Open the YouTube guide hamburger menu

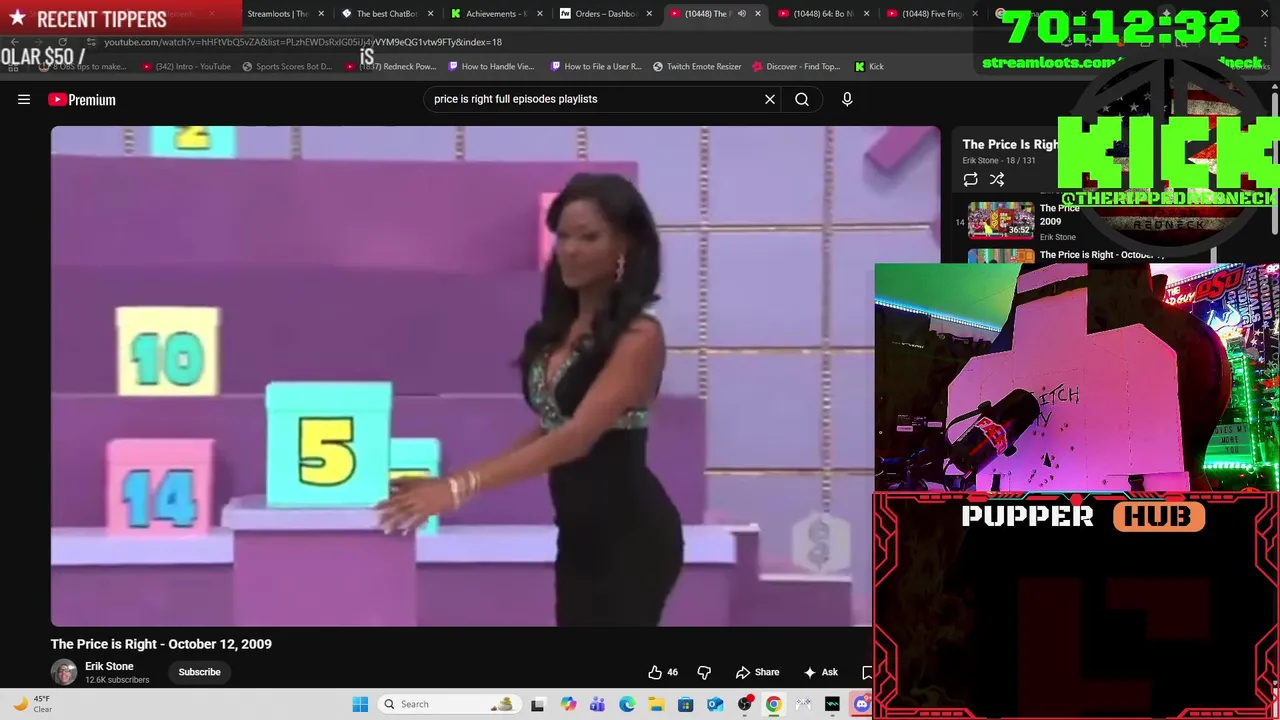tap(24, 99)
